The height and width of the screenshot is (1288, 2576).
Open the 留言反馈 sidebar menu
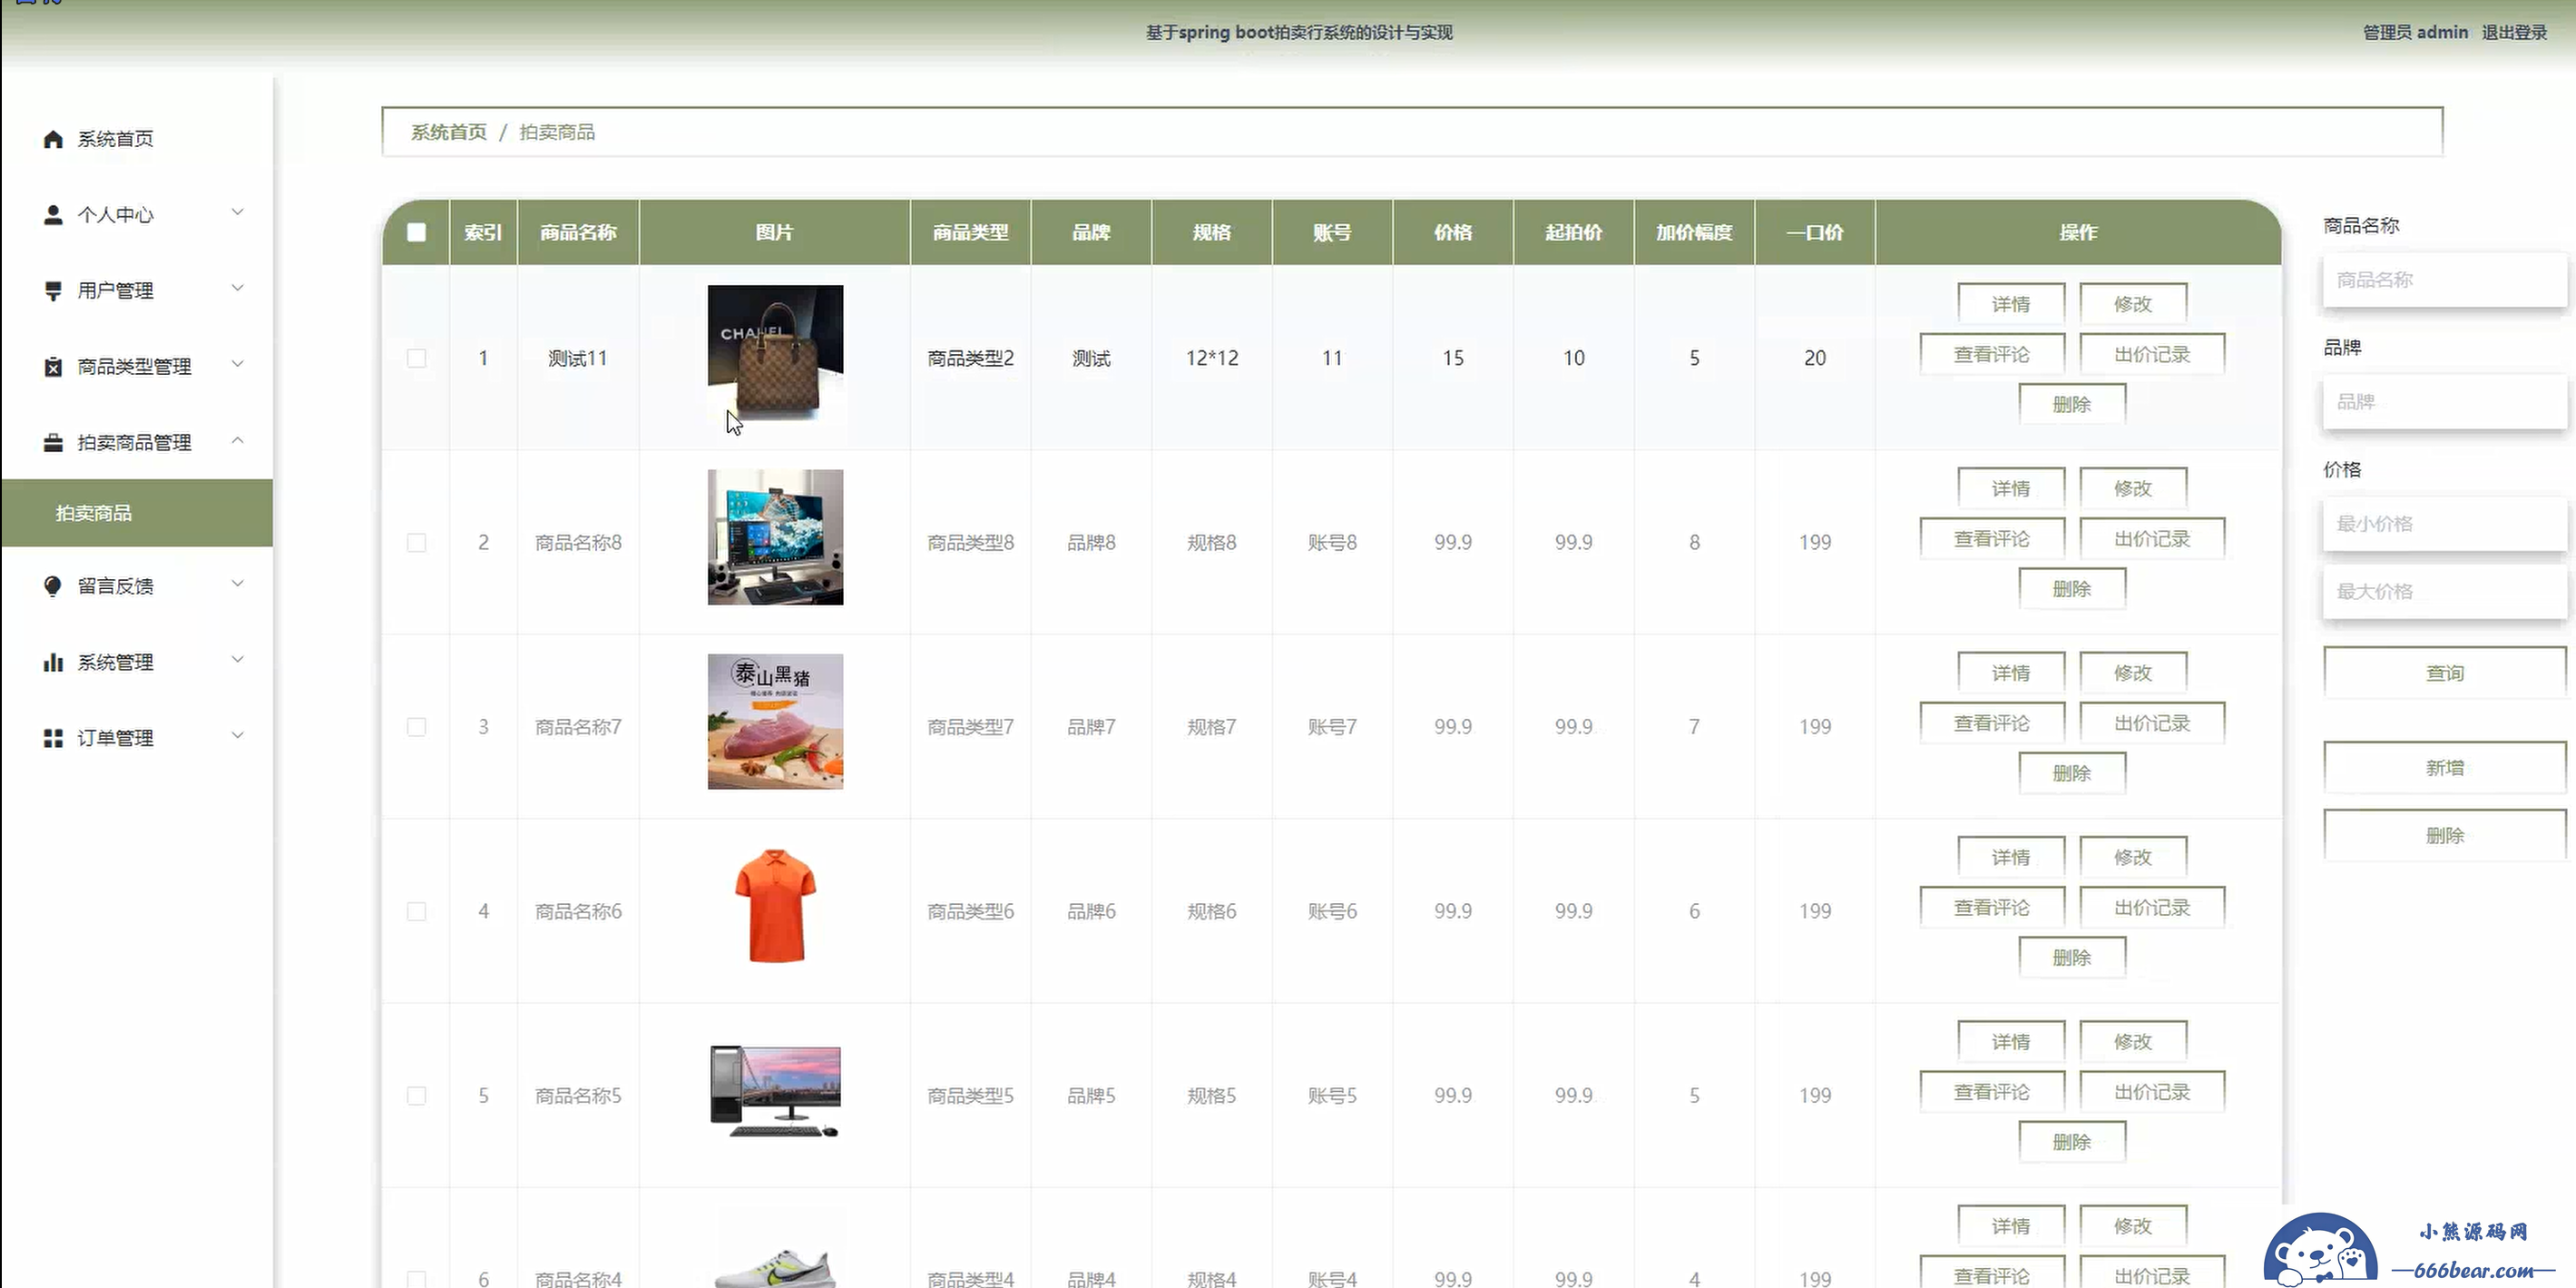pyautogui.click(x=137, y=586)
